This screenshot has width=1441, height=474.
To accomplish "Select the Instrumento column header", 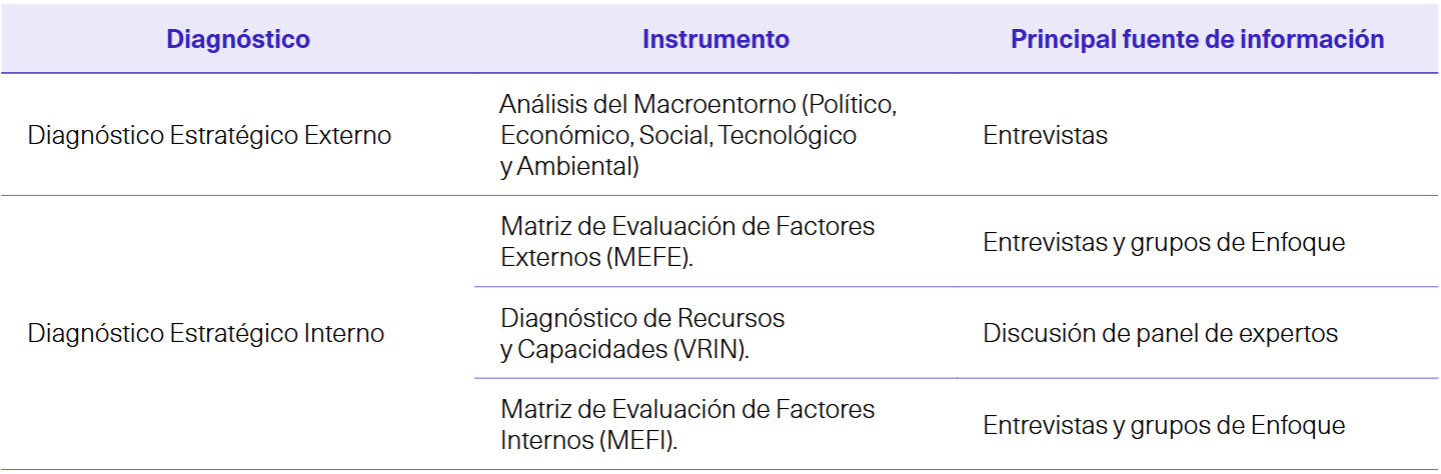I will 715,39.
